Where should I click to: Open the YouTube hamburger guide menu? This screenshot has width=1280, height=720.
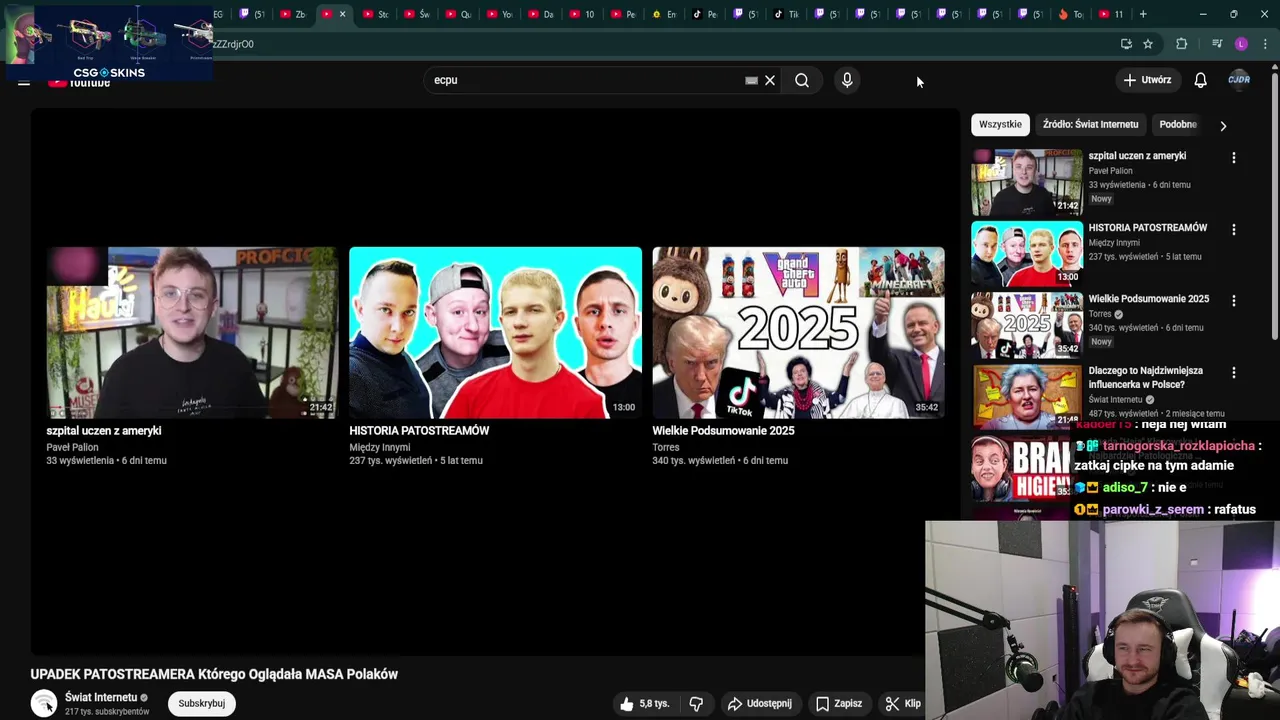point(24,82)
